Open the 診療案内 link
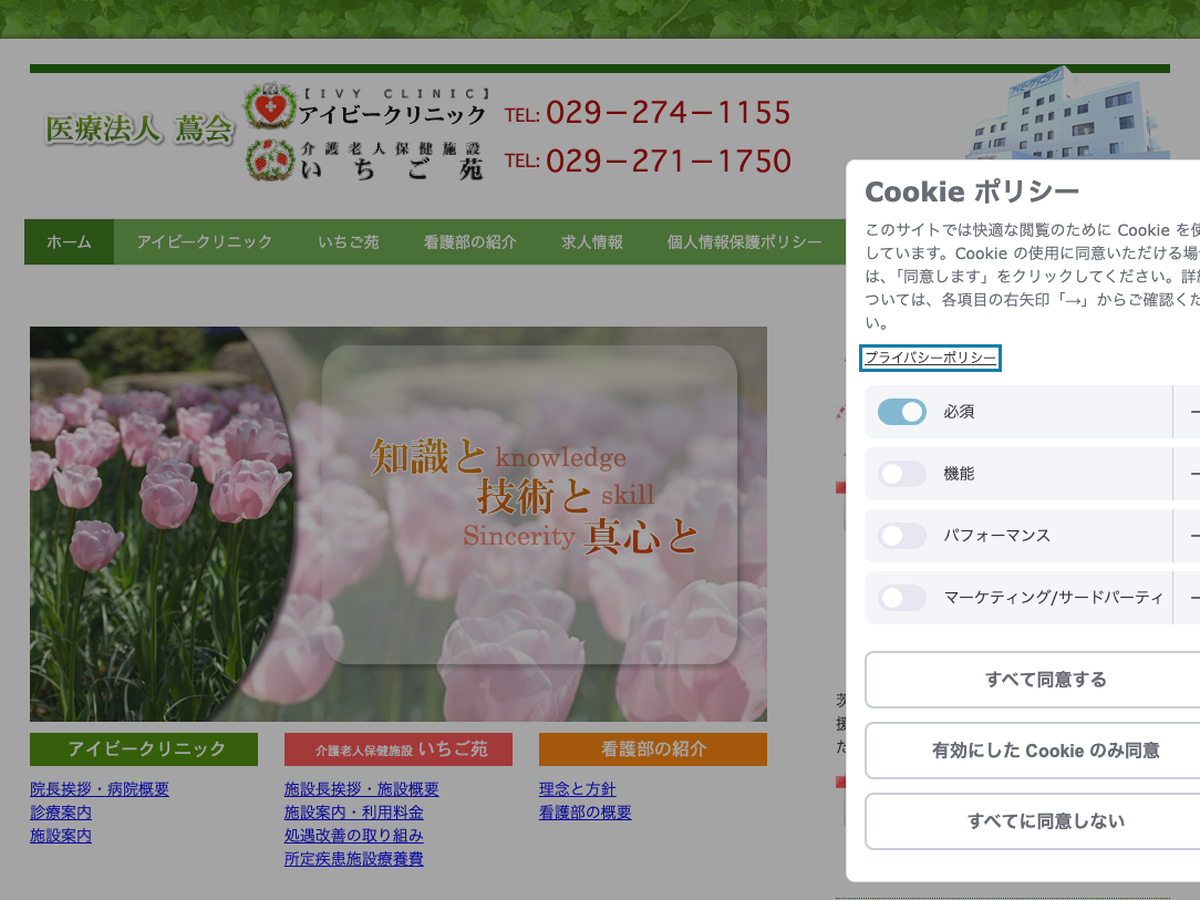Image resolution: width=1200 pixels, height=900 pixels. pos(61,812)
